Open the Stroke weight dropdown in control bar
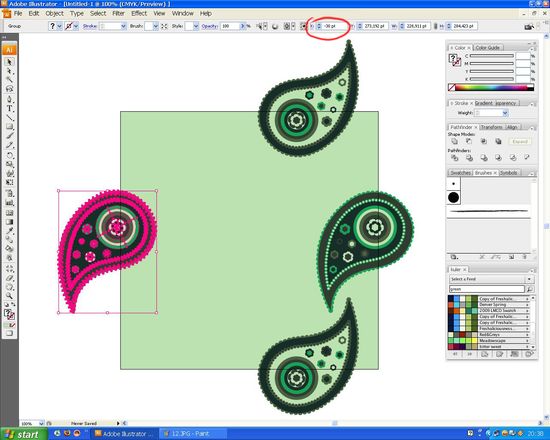Screen dimensions: 550x440 (123, 26)
